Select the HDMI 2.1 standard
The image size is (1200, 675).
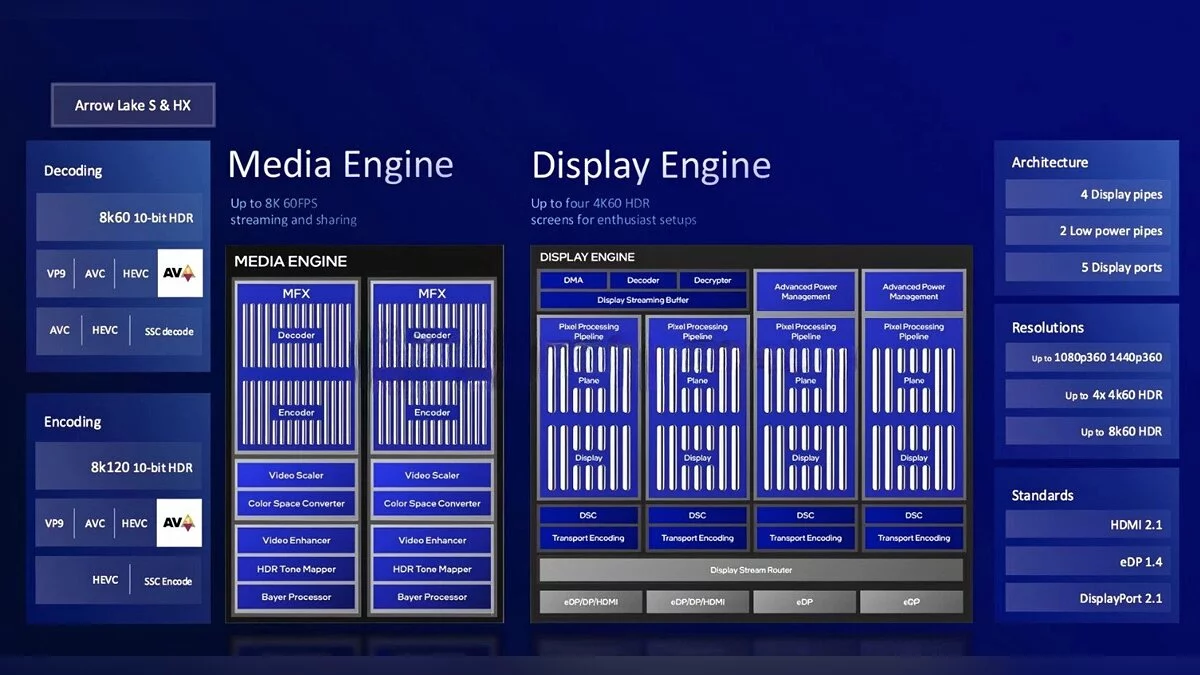pos(1087,525)
